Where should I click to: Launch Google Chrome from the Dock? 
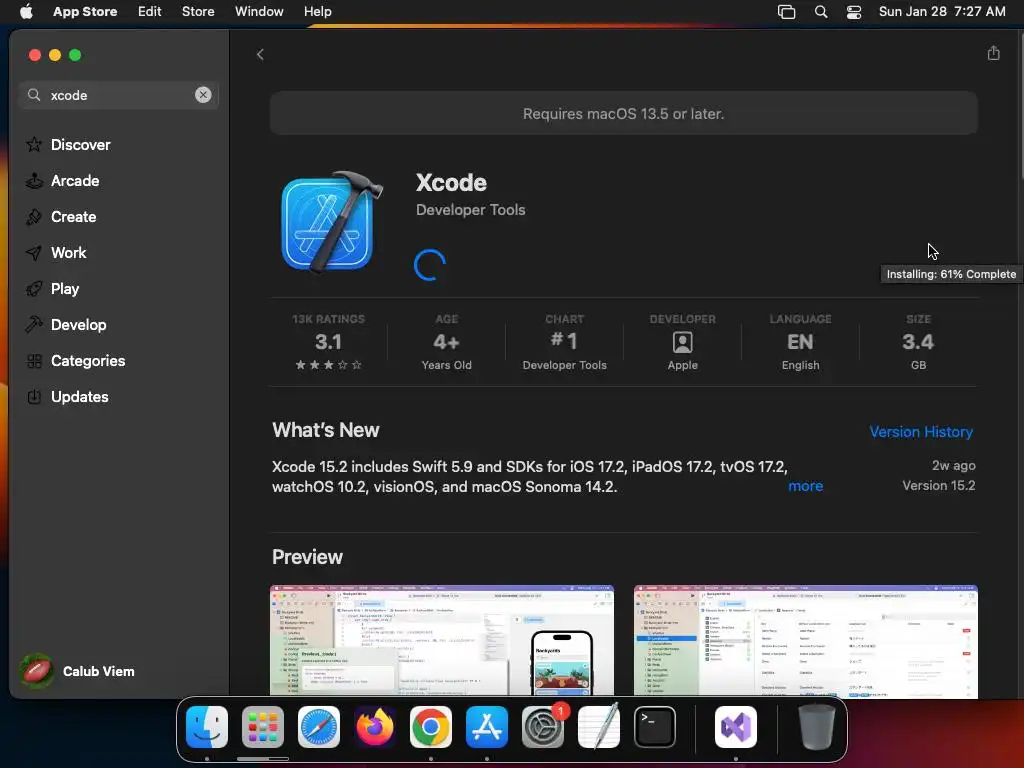click(430, 727)
